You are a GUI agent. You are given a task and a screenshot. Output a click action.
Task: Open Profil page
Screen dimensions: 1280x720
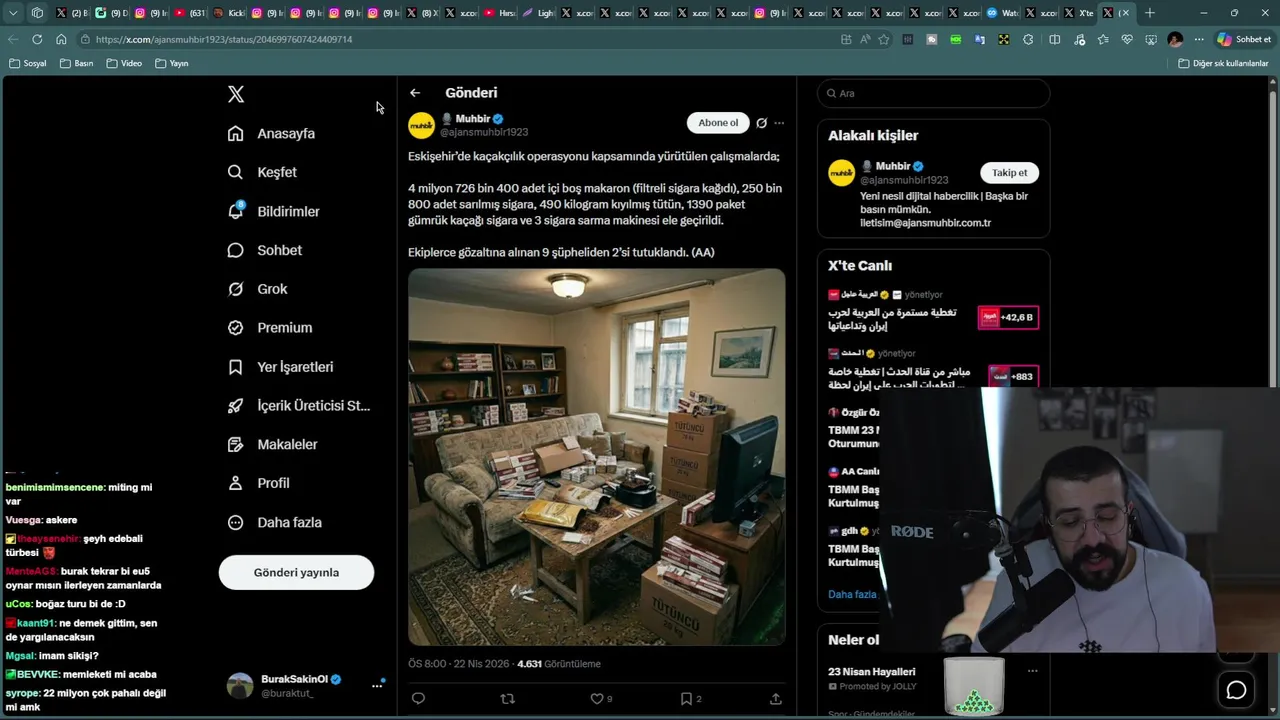point(258,483)
